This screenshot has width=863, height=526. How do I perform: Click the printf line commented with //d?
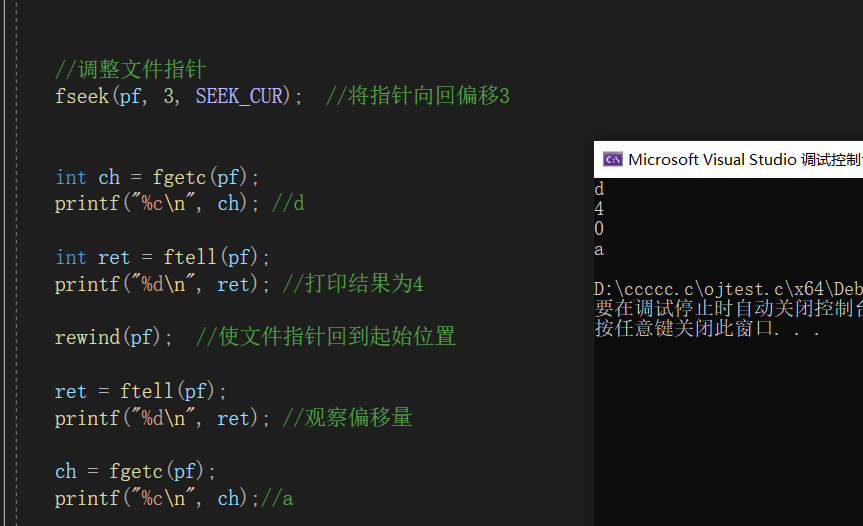pos(179,204)
